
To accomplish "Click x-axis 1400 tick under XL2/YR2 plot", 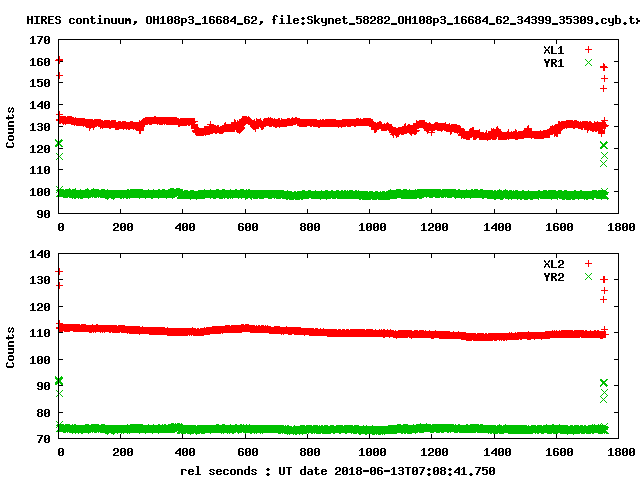I will pyautogui.click(x=497, y=452).
